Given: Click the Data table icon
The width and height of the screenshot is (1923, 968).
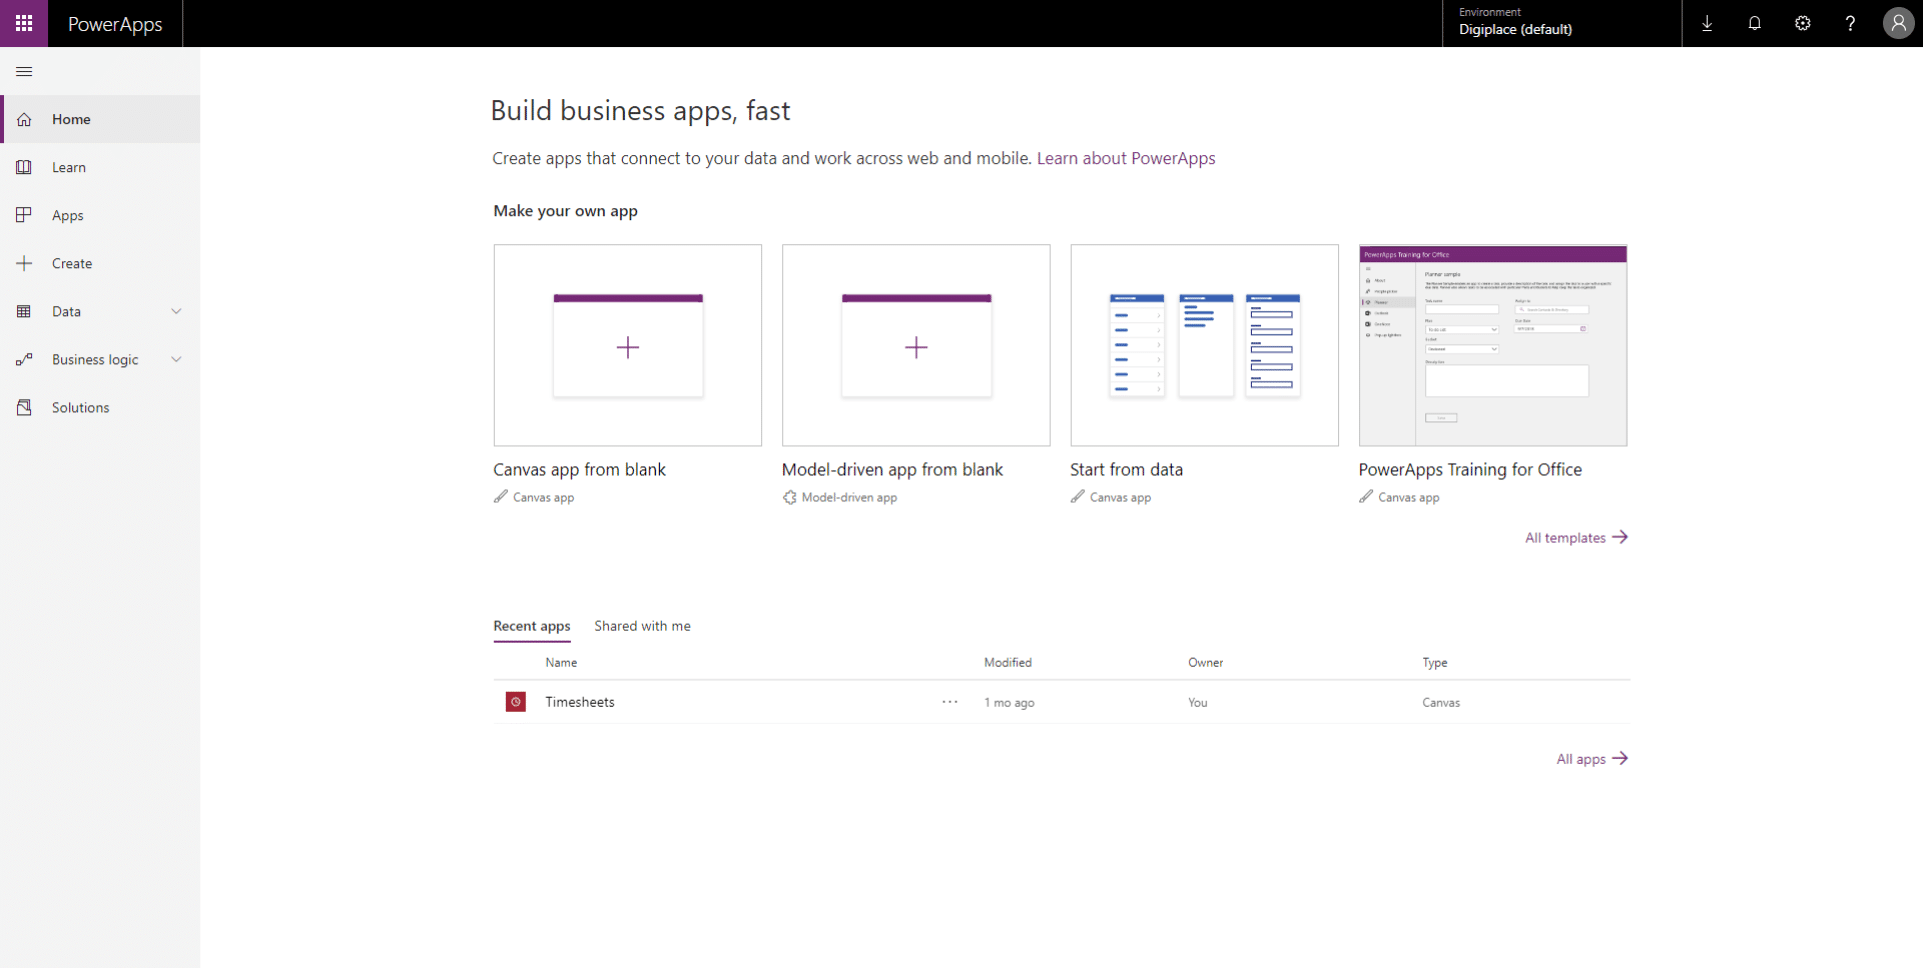Looking at the screenshot, I should [24, 311].
